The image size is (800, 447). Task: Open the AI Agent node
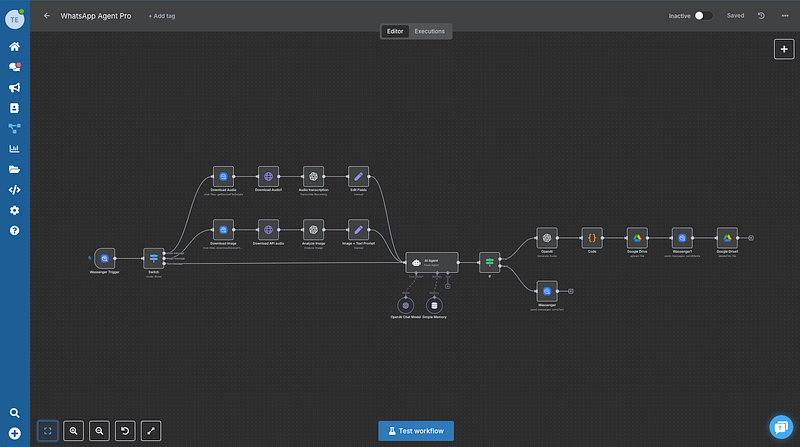coord(431,262)
